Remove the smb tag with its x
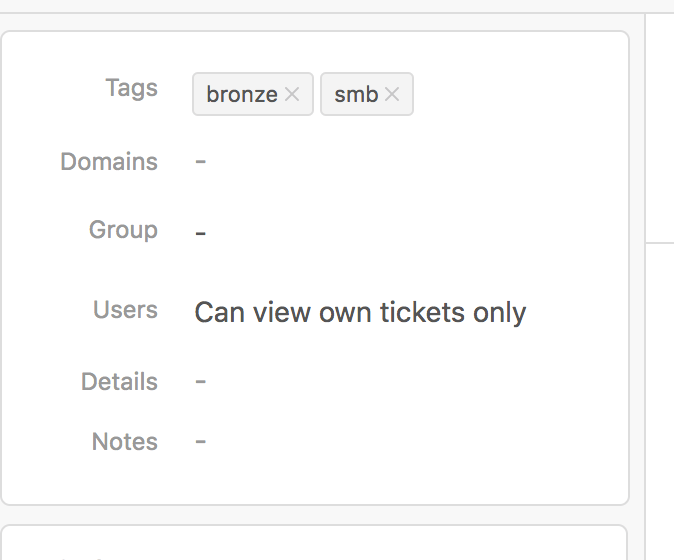The width and height of the screenshot is (674, 560). (392, 94)
